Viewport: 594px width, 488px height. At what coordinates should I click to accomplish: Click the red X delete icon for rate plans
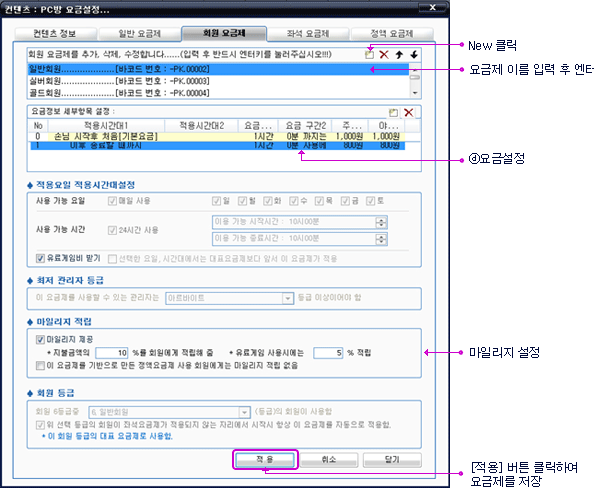pyautogui.click(x=384, y=55)
